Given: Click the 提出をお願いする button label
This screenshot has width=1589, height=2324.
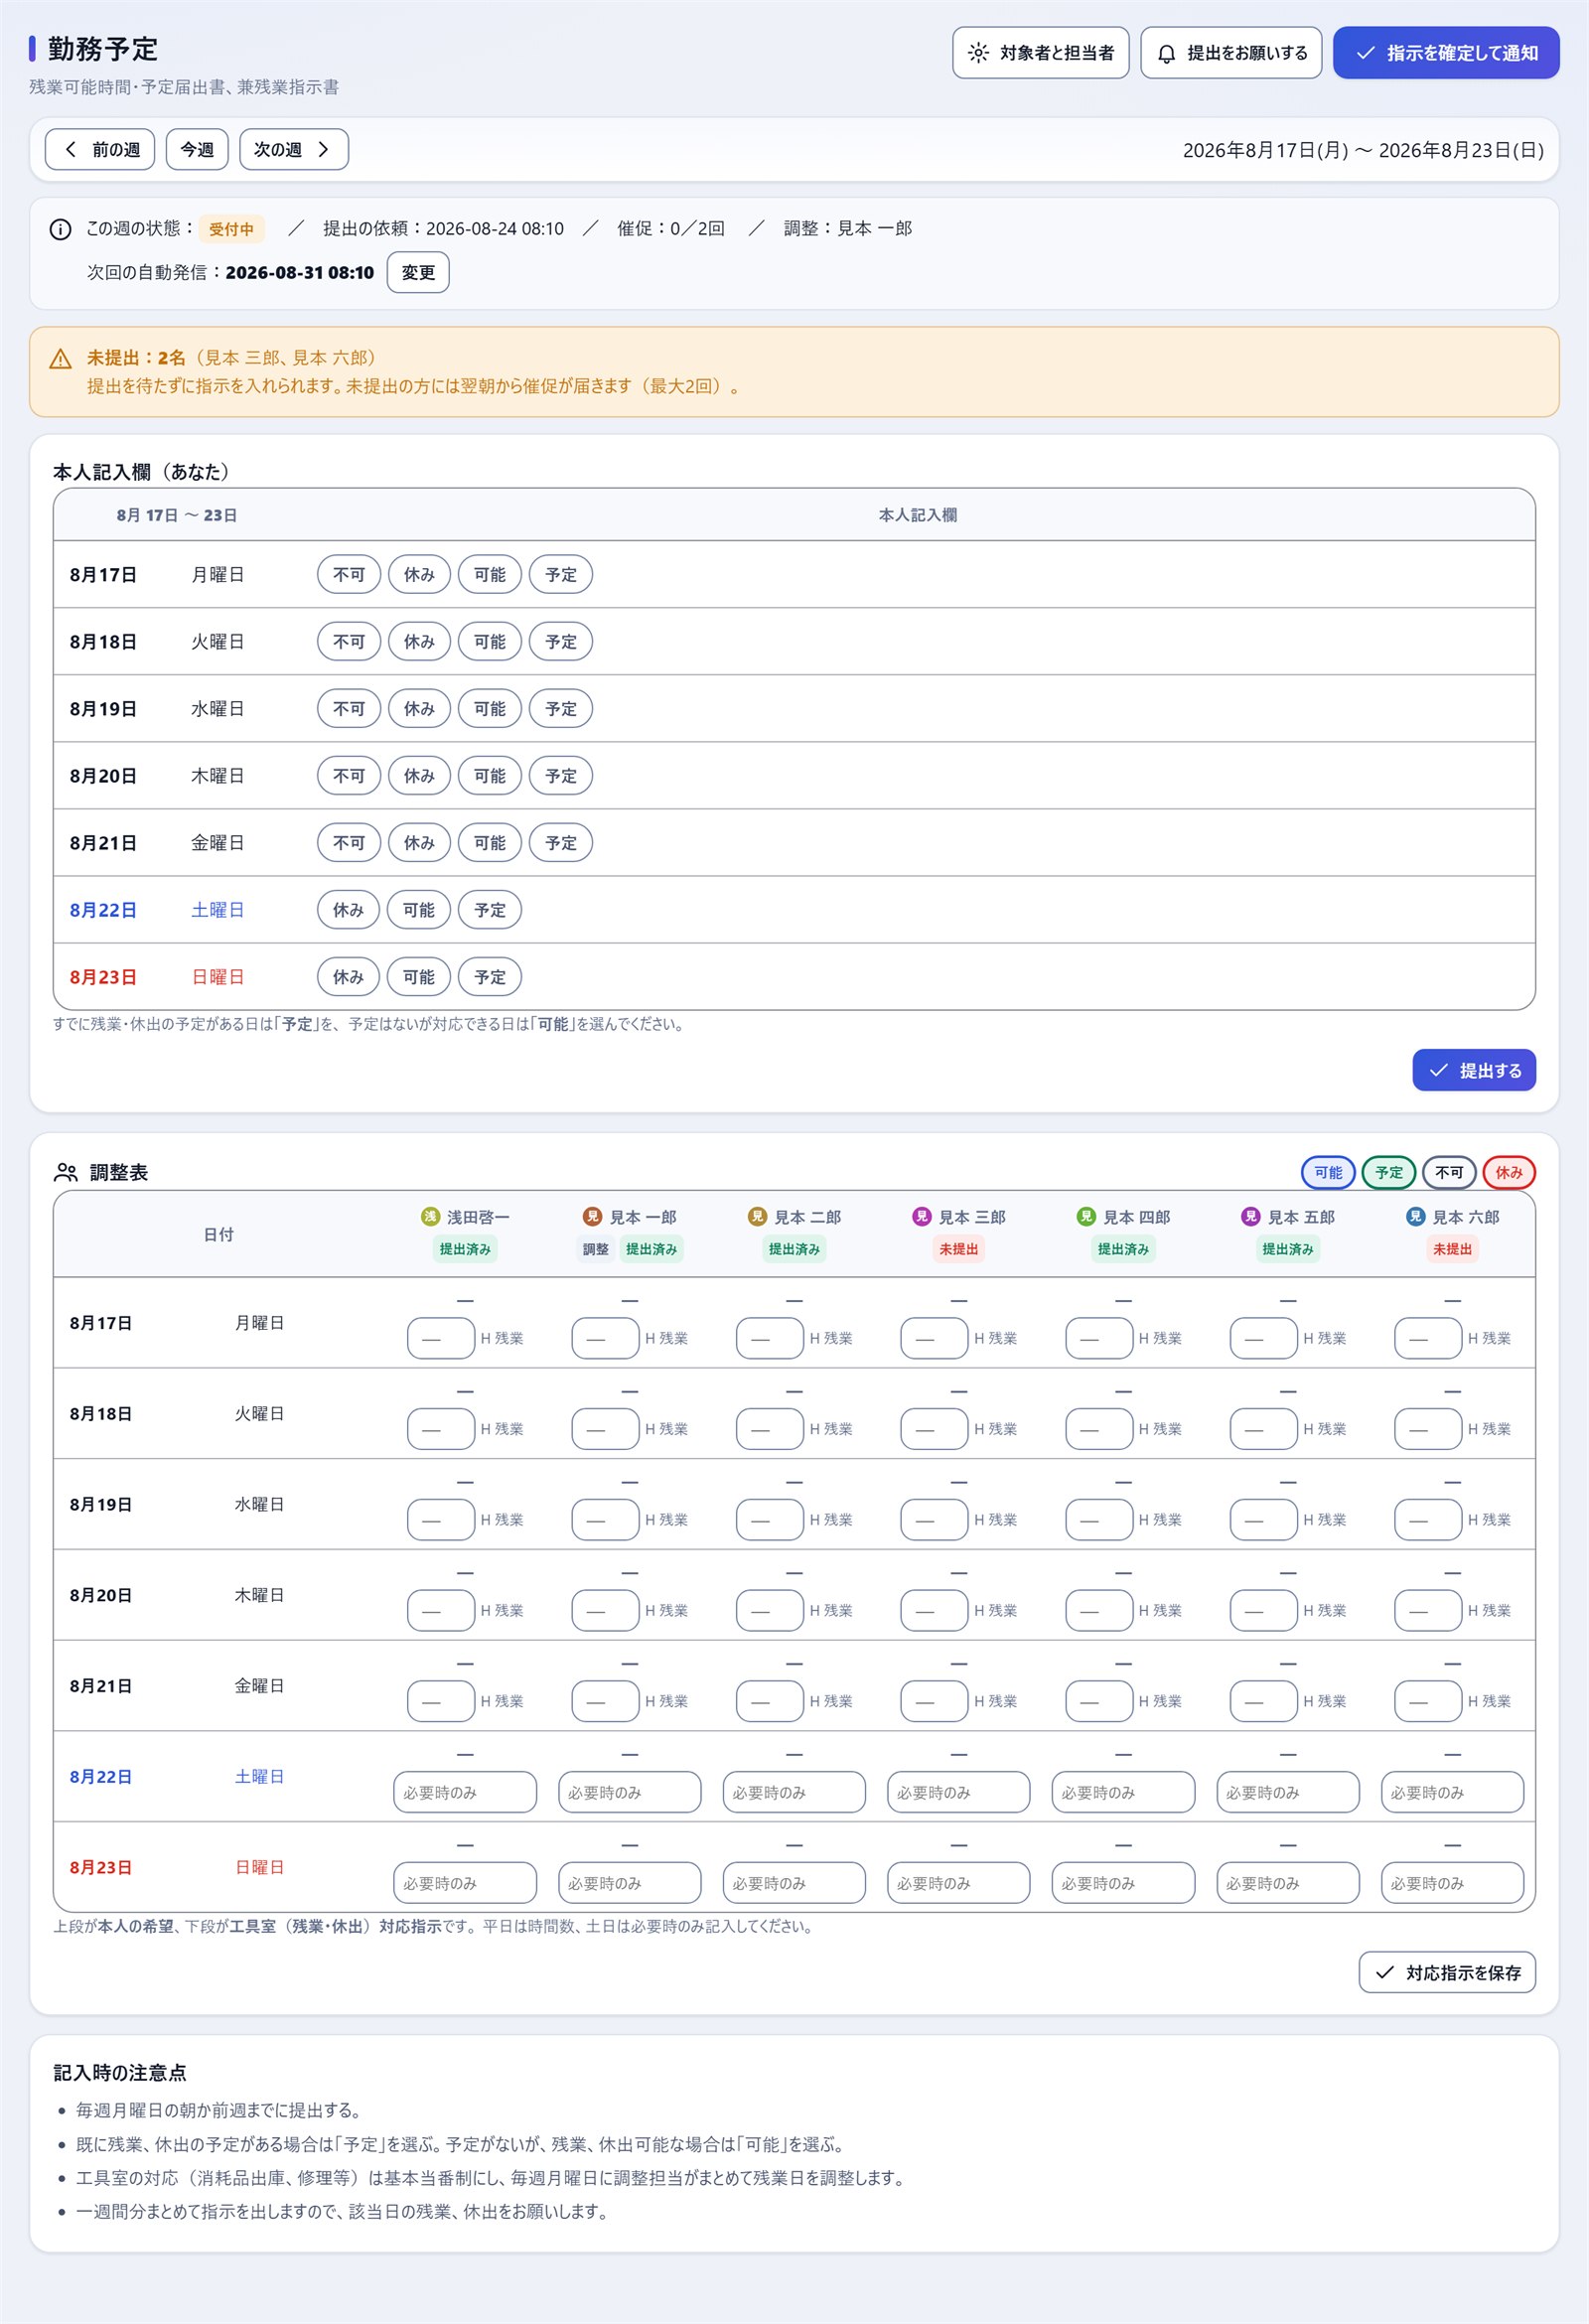Looking at the screenshot, I should [x=1247, y=53].
